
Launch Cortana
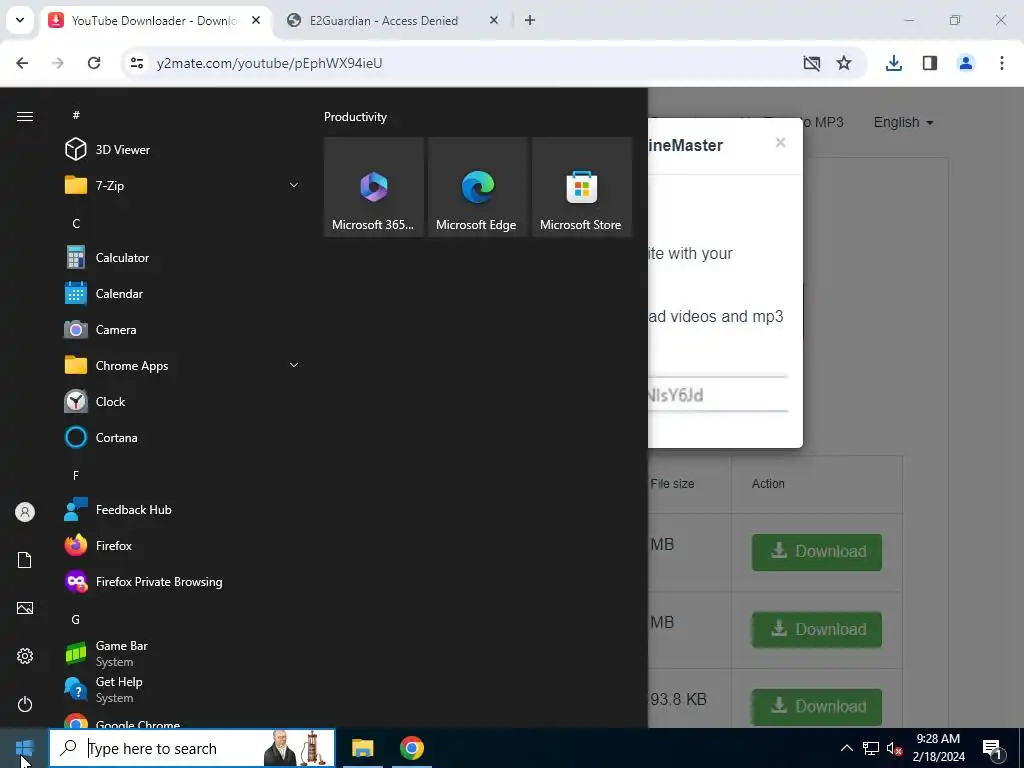pyautogui.click(x=180, y=437)
